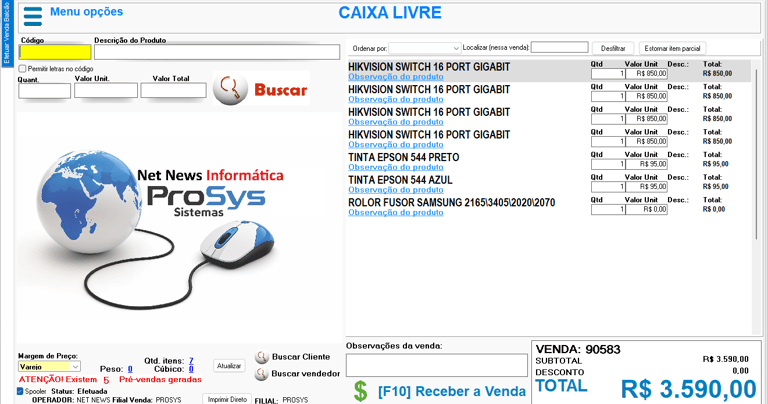Focus the yellow Código input field

pyautogui.click(x=55, y=52)
